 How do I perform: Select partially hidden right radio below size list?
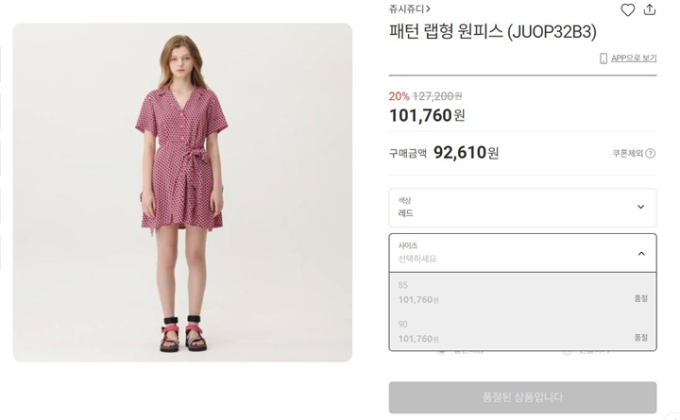(x=566, y=352)
